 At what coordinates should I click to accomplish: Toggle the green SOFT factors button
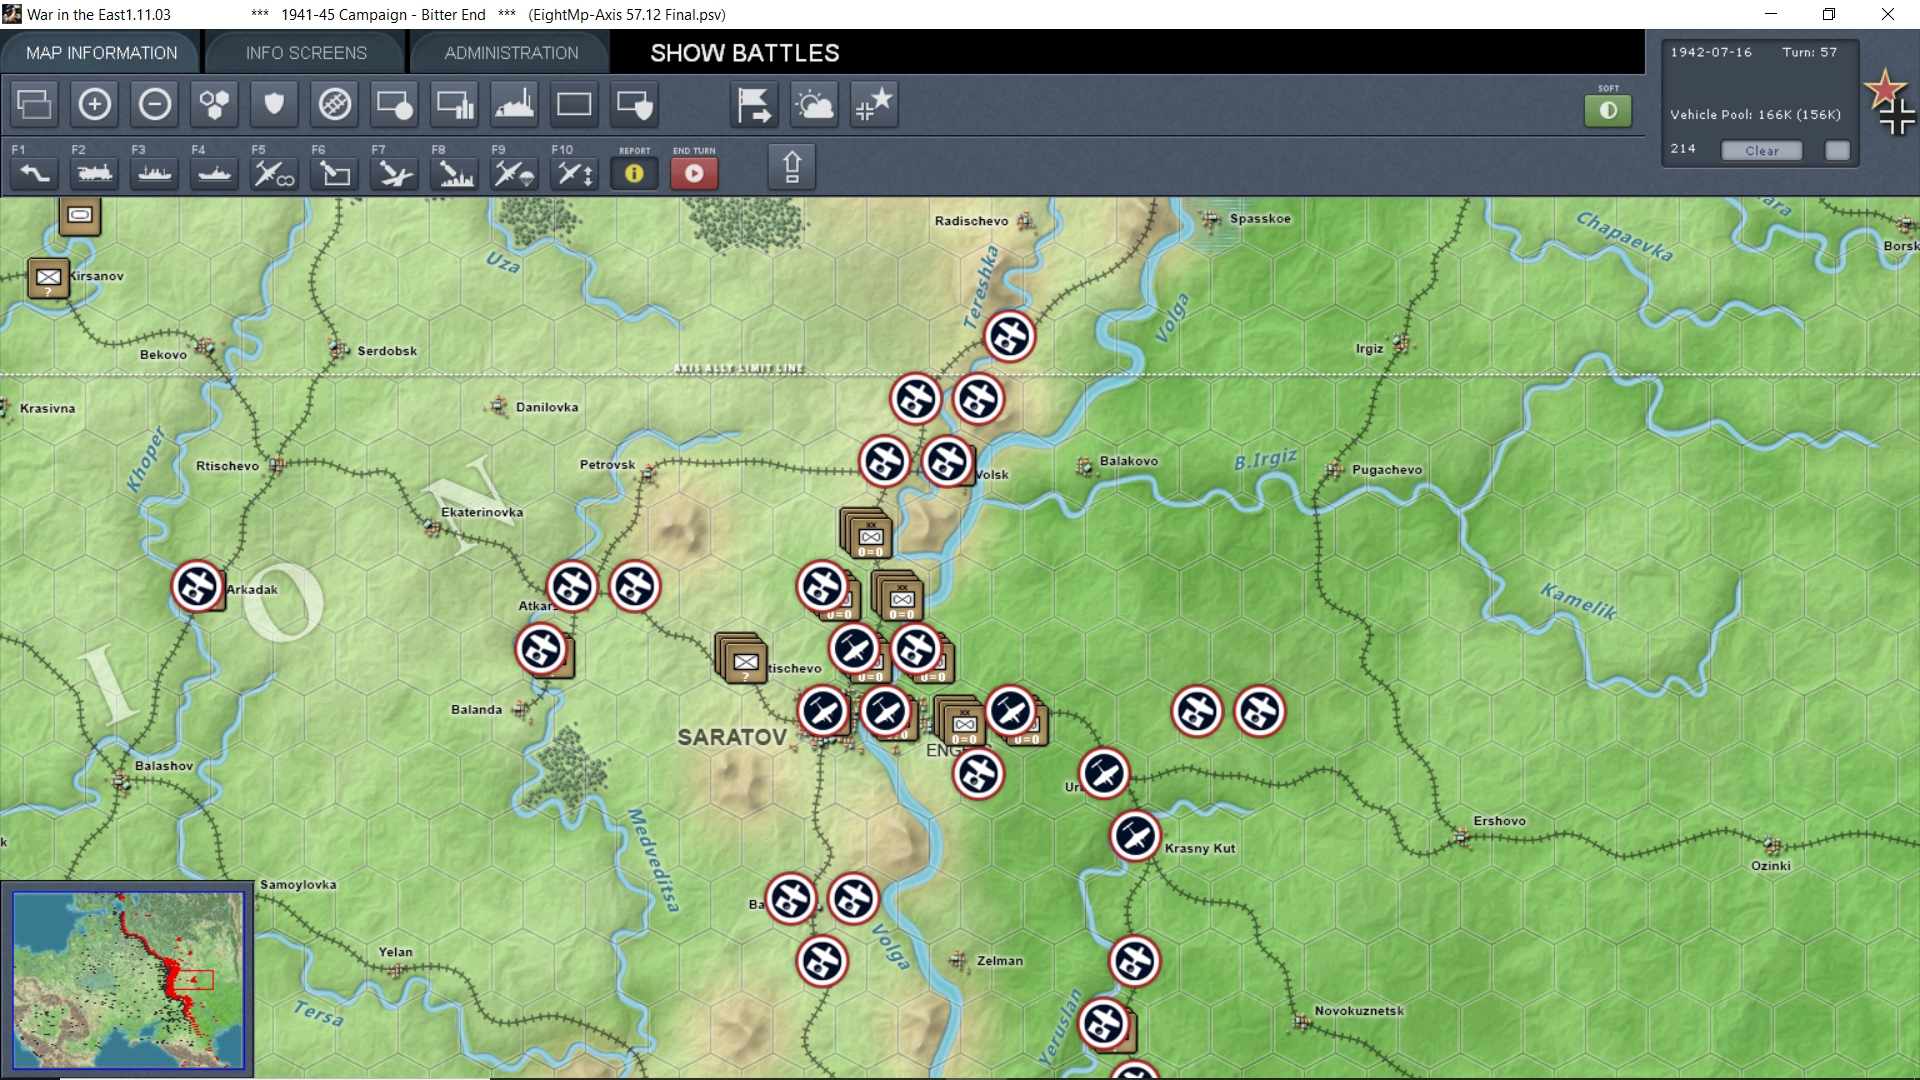[1607, 110]
